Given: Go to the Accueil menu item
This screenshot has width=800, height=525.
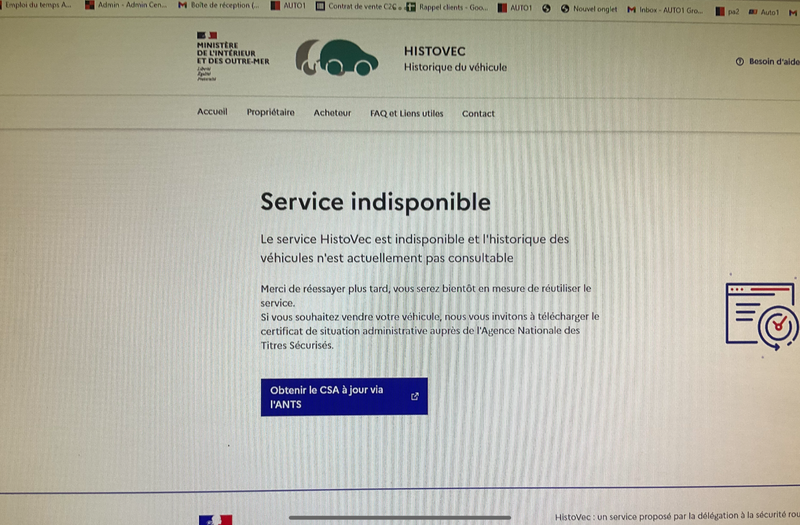Looking at the screenshot, I should 212,112.
